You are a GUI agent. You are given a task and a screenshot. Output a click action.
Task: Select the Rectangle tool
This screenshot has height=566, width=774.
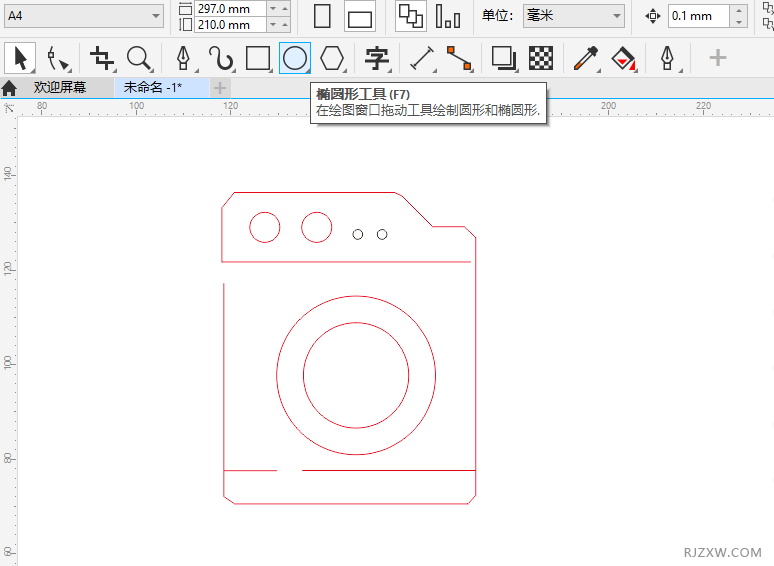[258, 58]
